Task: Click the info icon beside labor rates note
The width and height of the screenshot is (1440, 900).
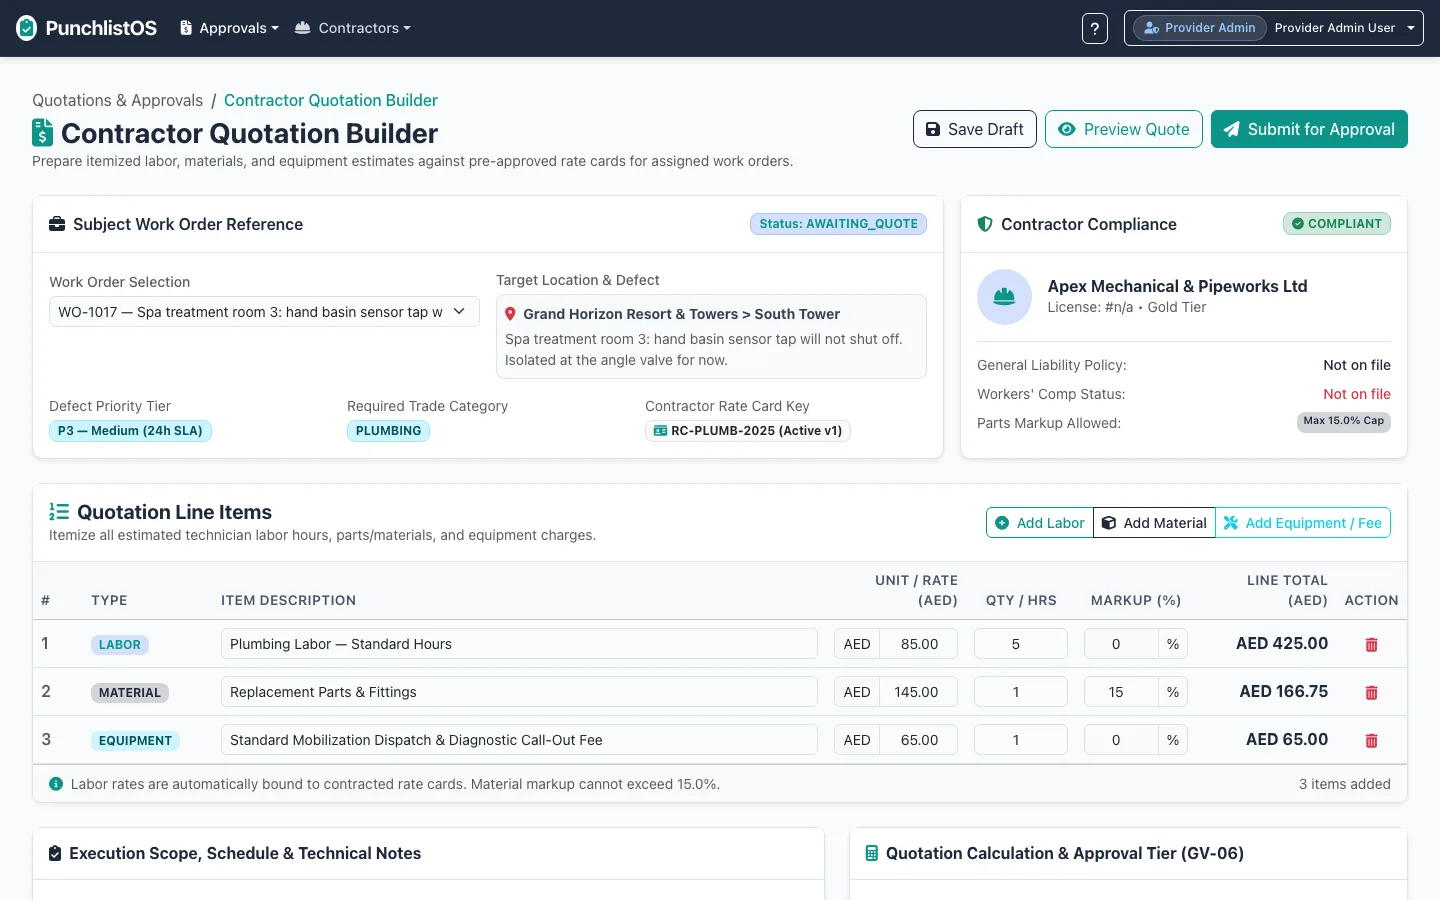Action: (x=56, y=784)
